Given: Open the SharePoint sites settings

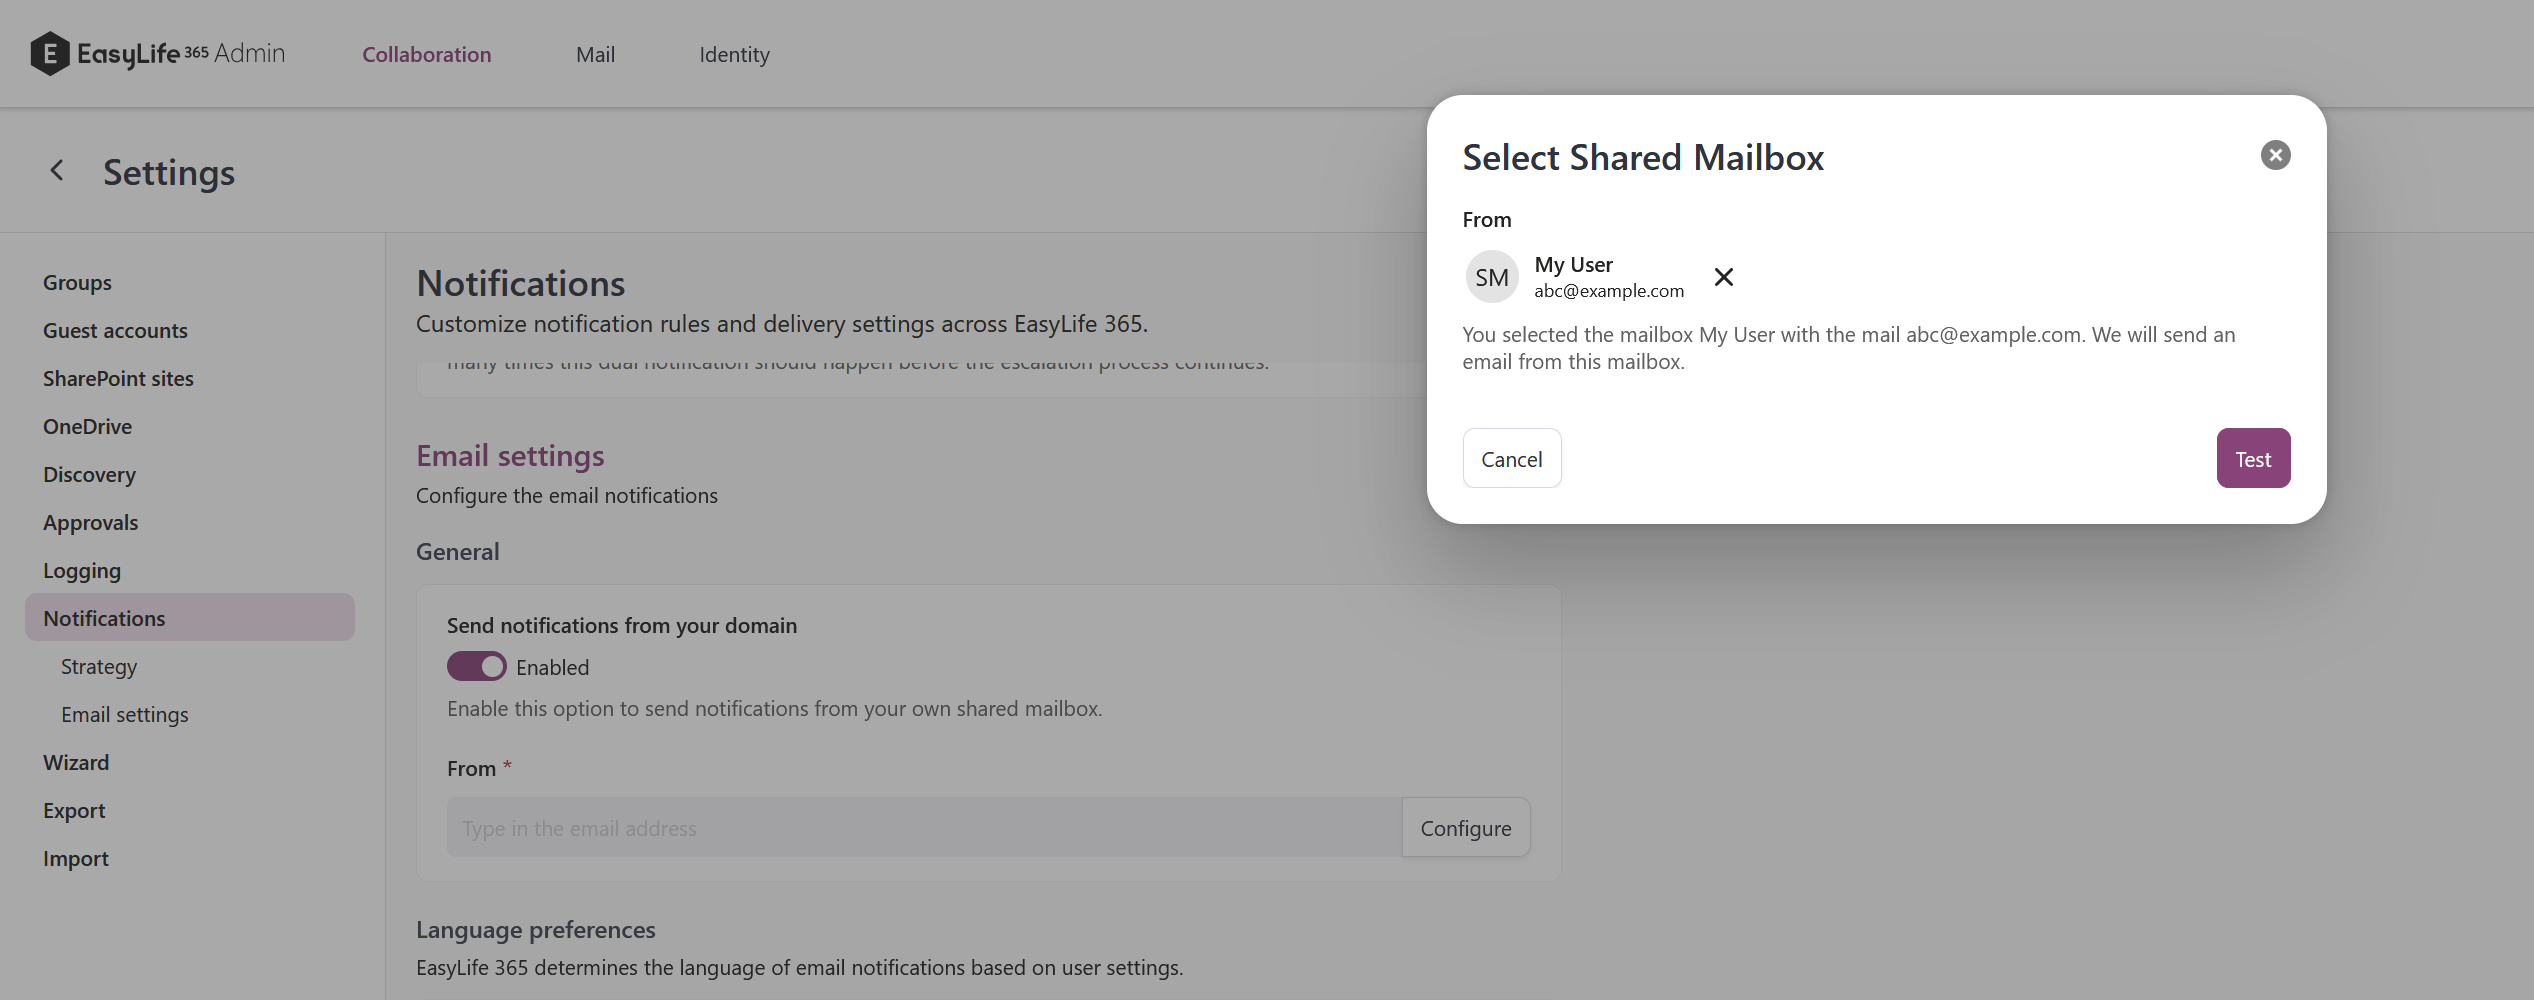Looking at the screenshot, I should tap(118, 378).
